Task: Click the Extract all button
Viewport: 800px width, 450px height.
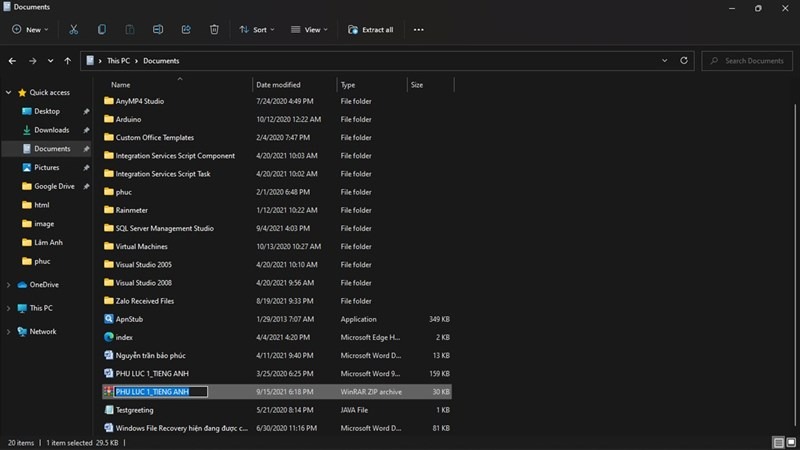Action: coord(370,30)
